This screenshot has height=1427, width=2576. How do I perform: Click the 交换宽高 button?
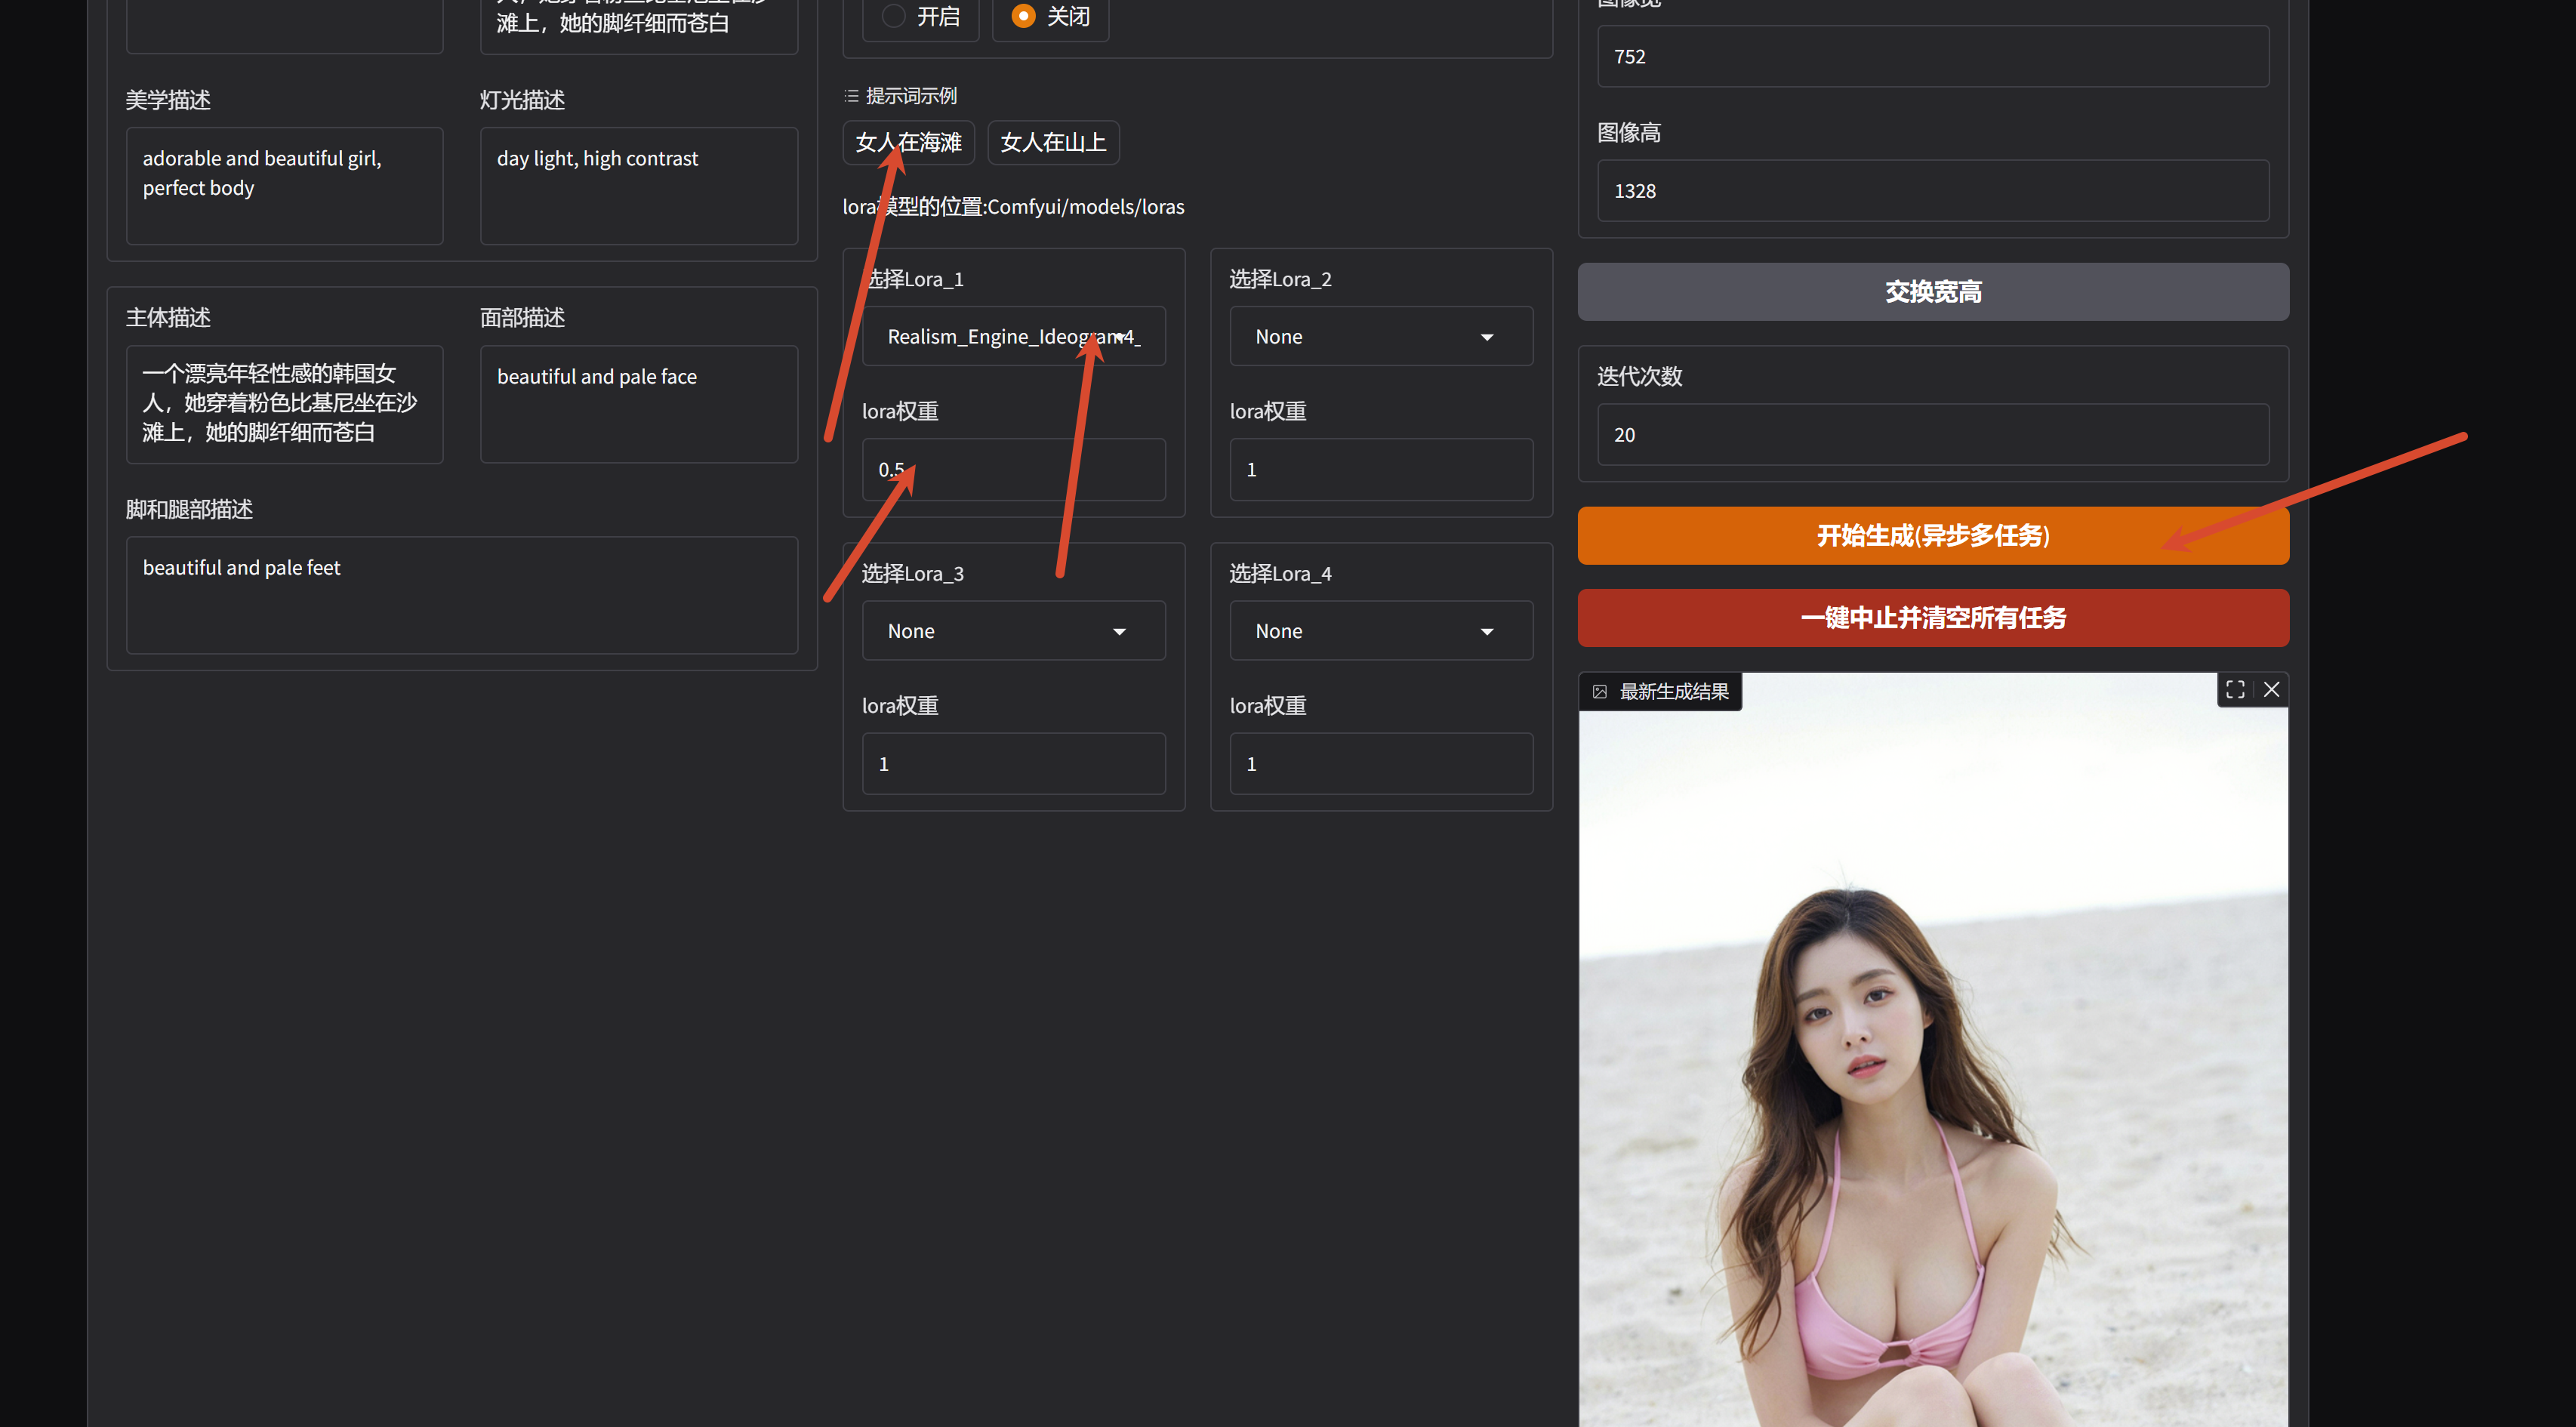(x=1933, y=292)
